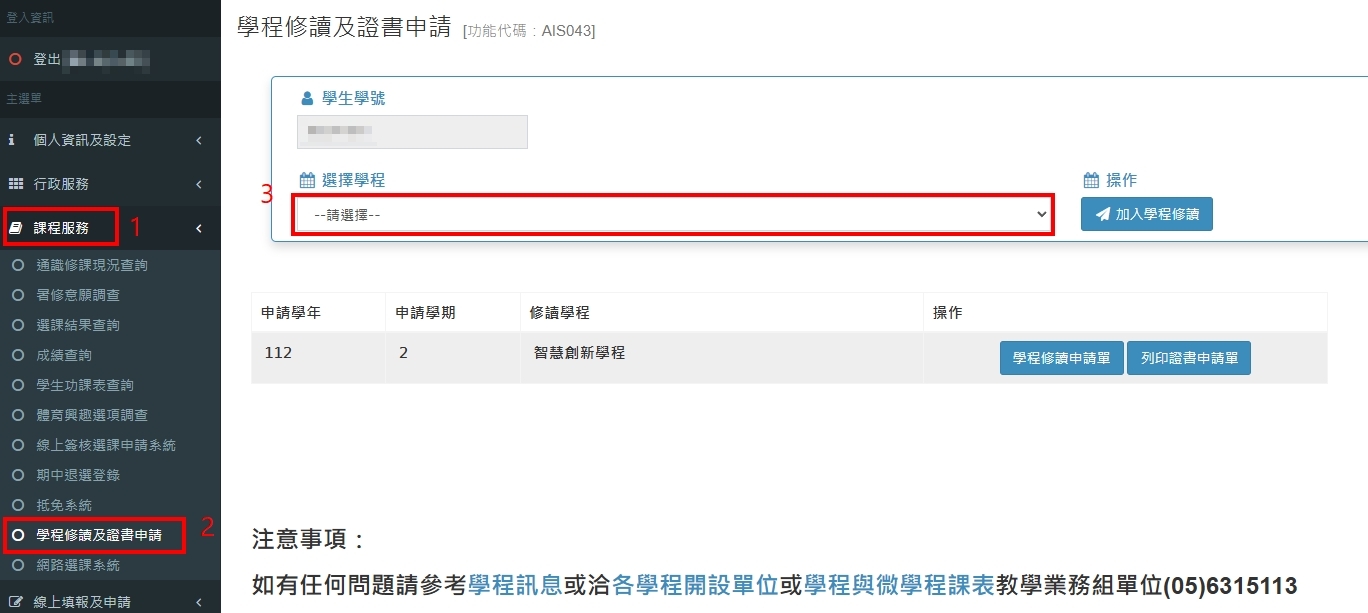Collapse the 課程服務 menu chevron
Image resolution: width=1368 pixels, height=613 pixels.
click(199, 228)
